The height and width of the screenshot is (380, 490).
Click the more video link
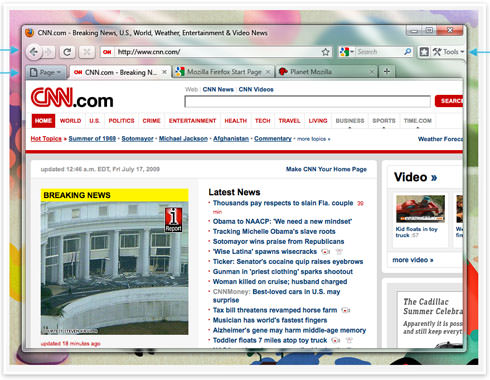[413, 260]
